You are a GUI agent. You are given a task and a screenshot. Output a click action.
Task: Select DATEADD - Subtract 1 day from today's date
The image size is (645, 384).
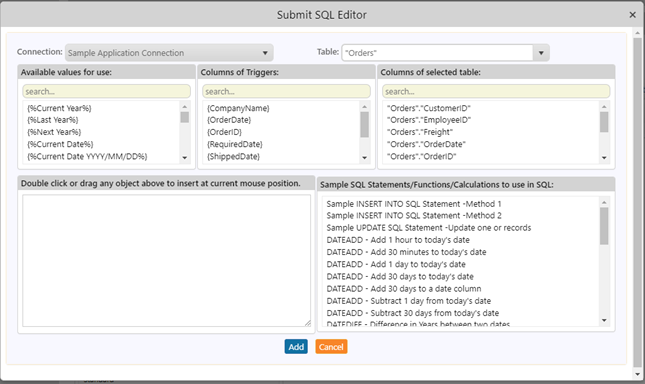coord(408,301)
